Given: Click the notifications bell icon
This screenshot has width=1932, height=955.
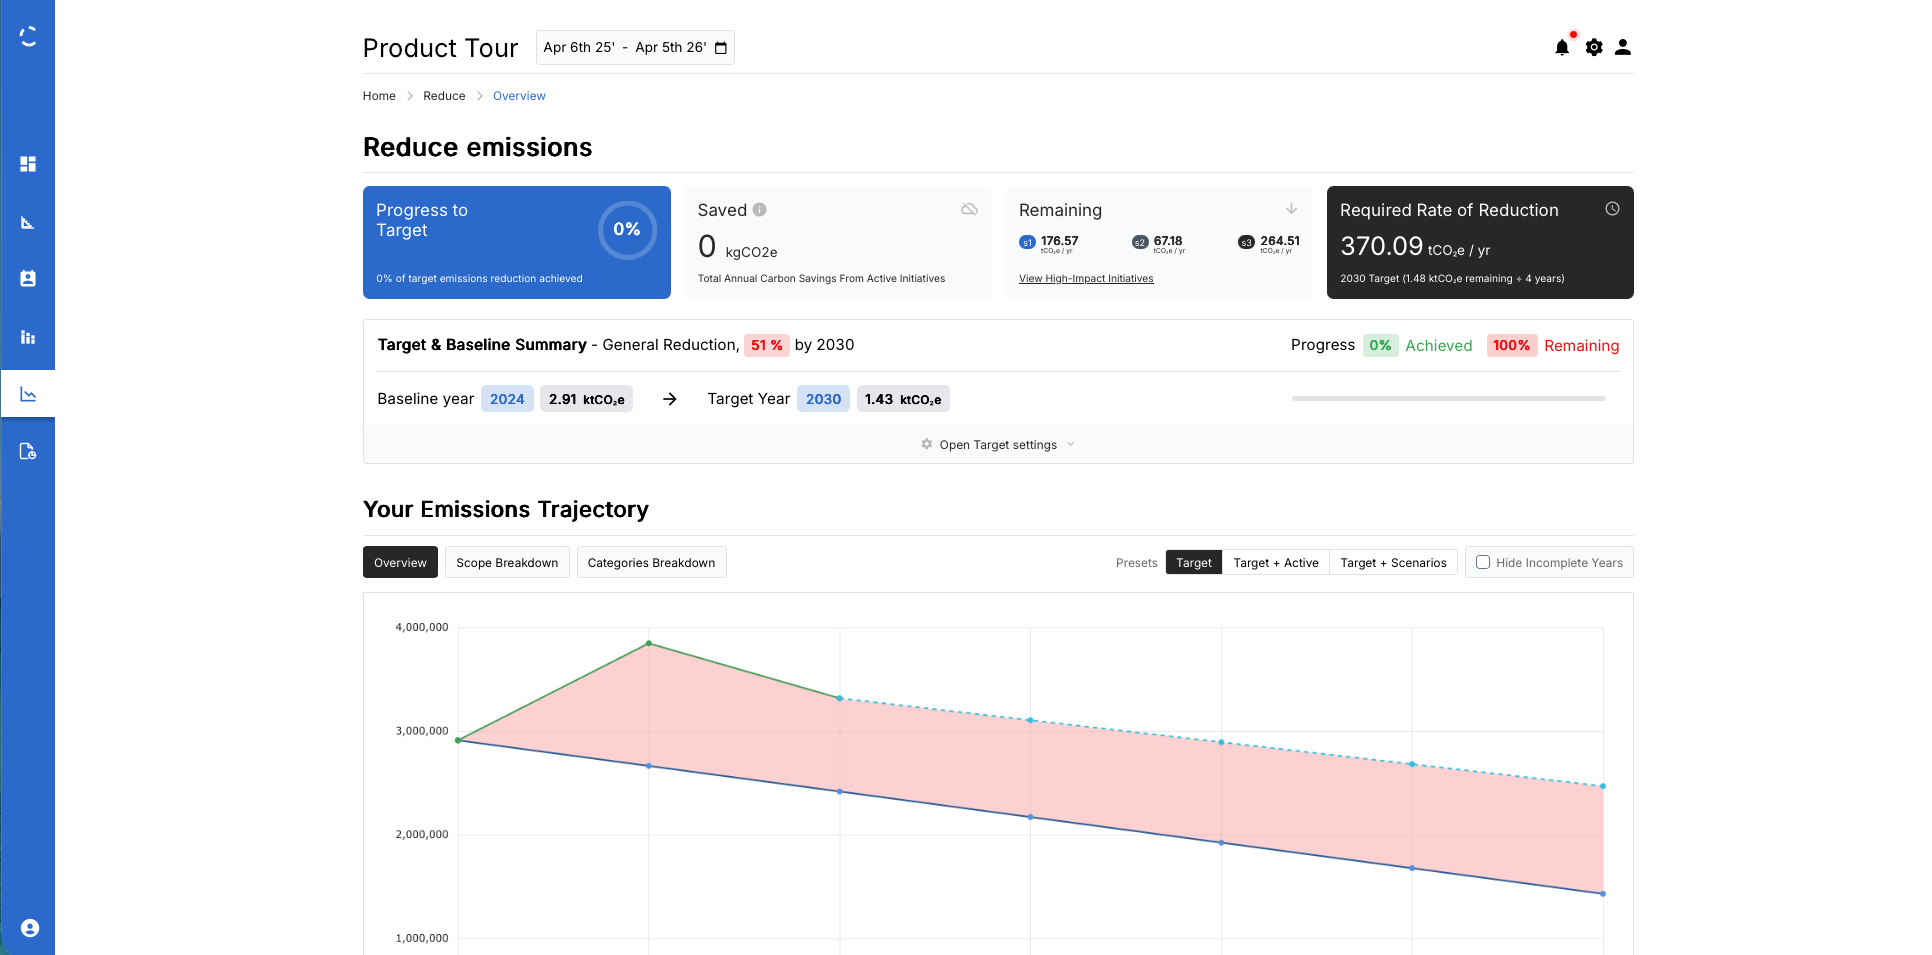Looking at the screenshot, I should tap(1562, 47).
